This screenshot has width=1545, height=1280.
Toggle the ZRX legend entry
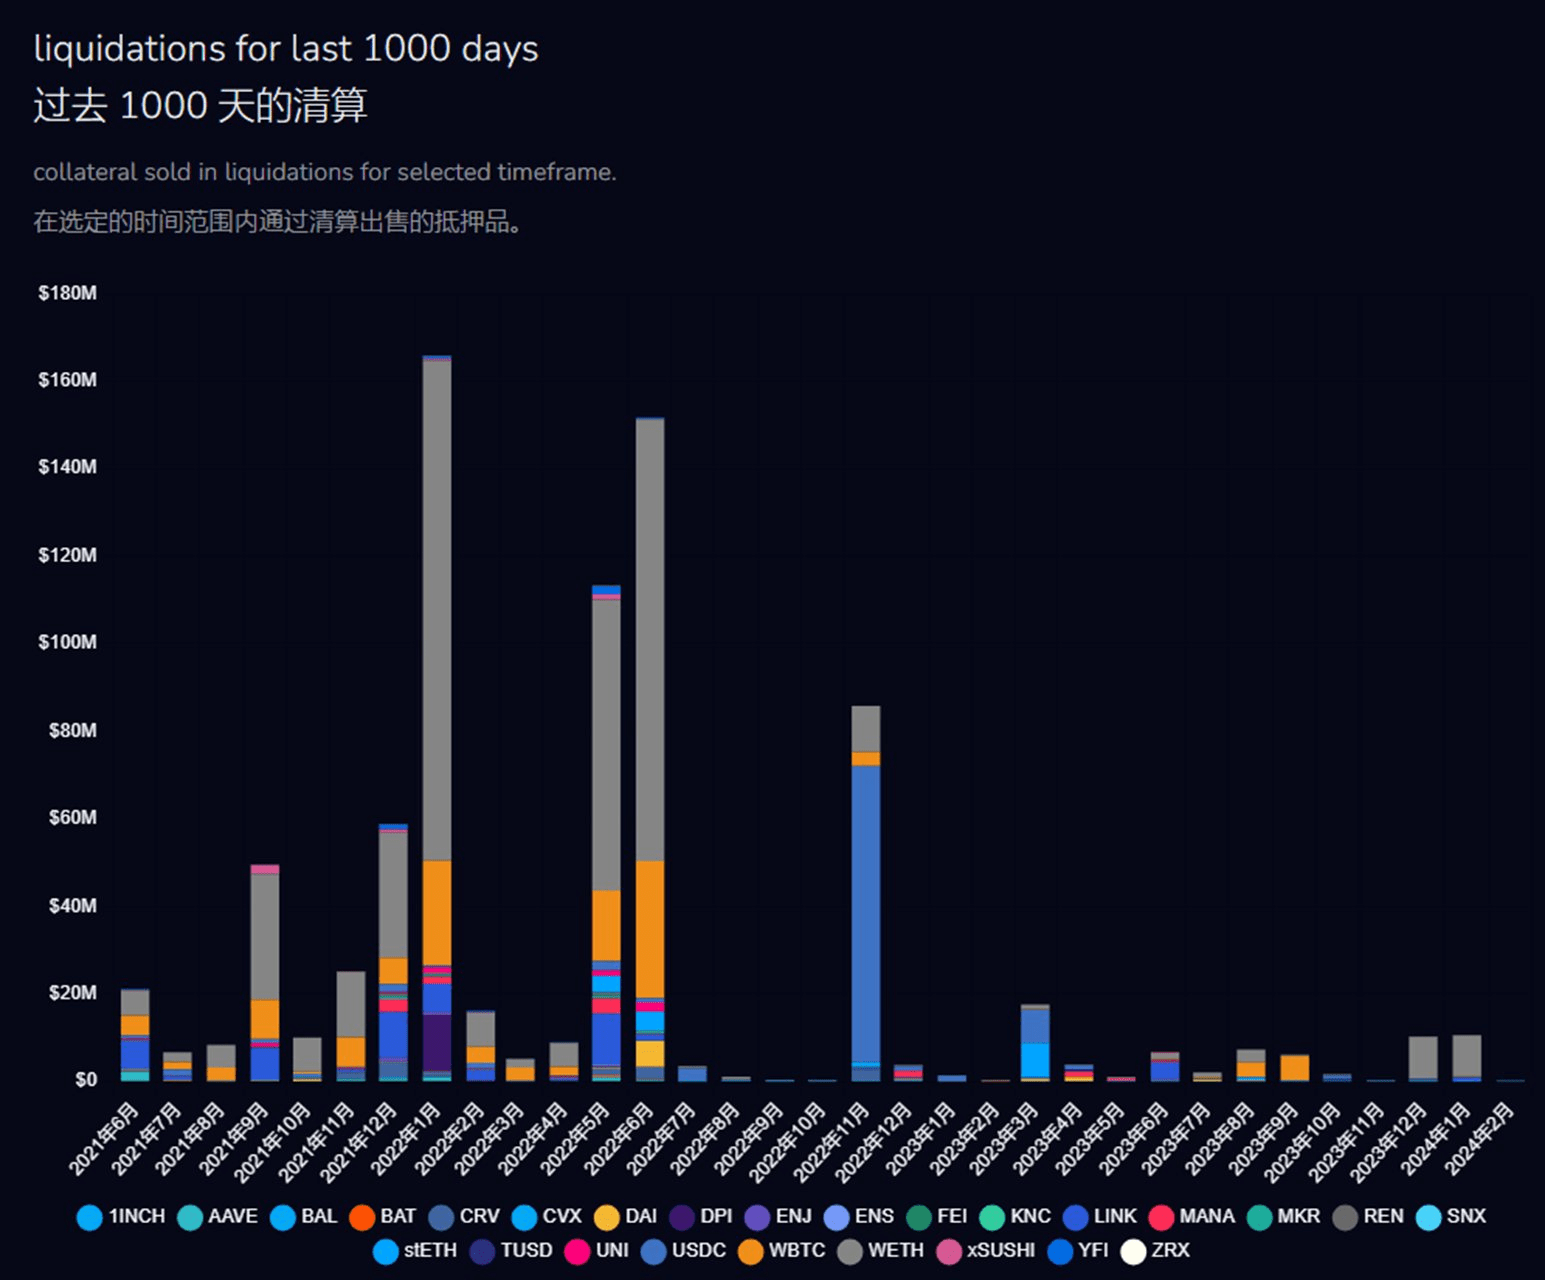[x=1155, y=1251]
